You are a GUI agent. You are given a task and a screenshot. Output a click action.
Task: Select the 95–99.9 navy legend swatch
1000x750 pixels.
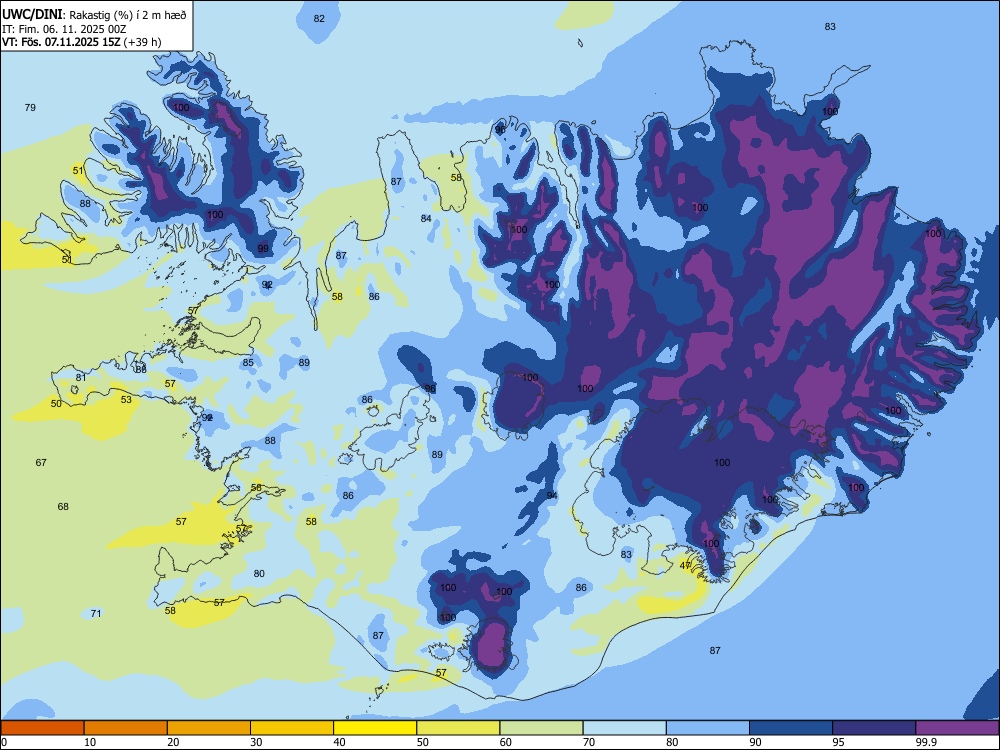tap(874, 728)
